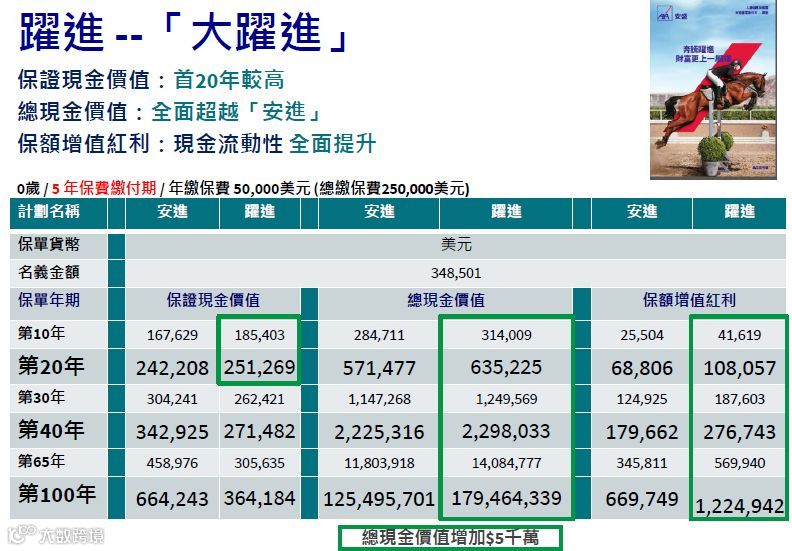Click cell value 276,743
Image resolution: width=792 pixels, height=551 pixels.
click(739, 432)
